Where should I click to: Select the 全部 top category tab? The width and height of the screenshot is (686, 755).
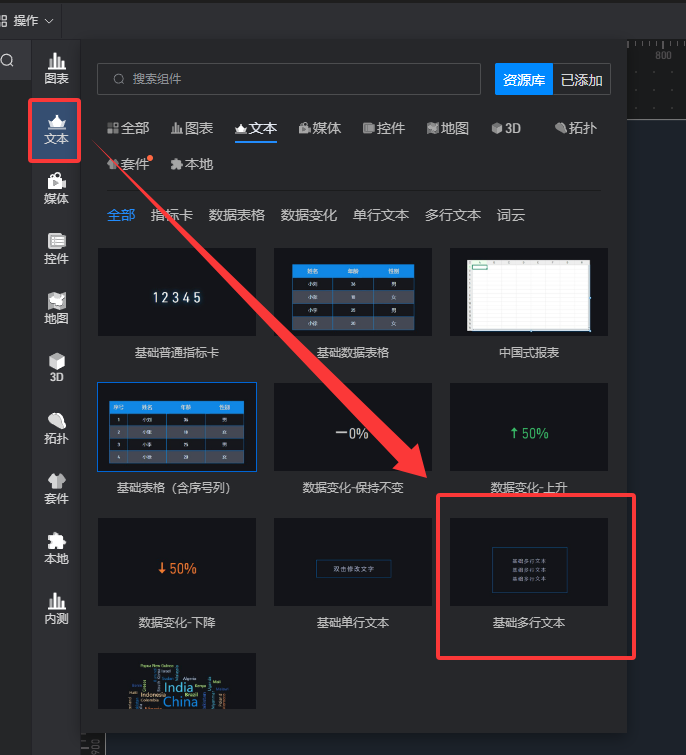128,128
